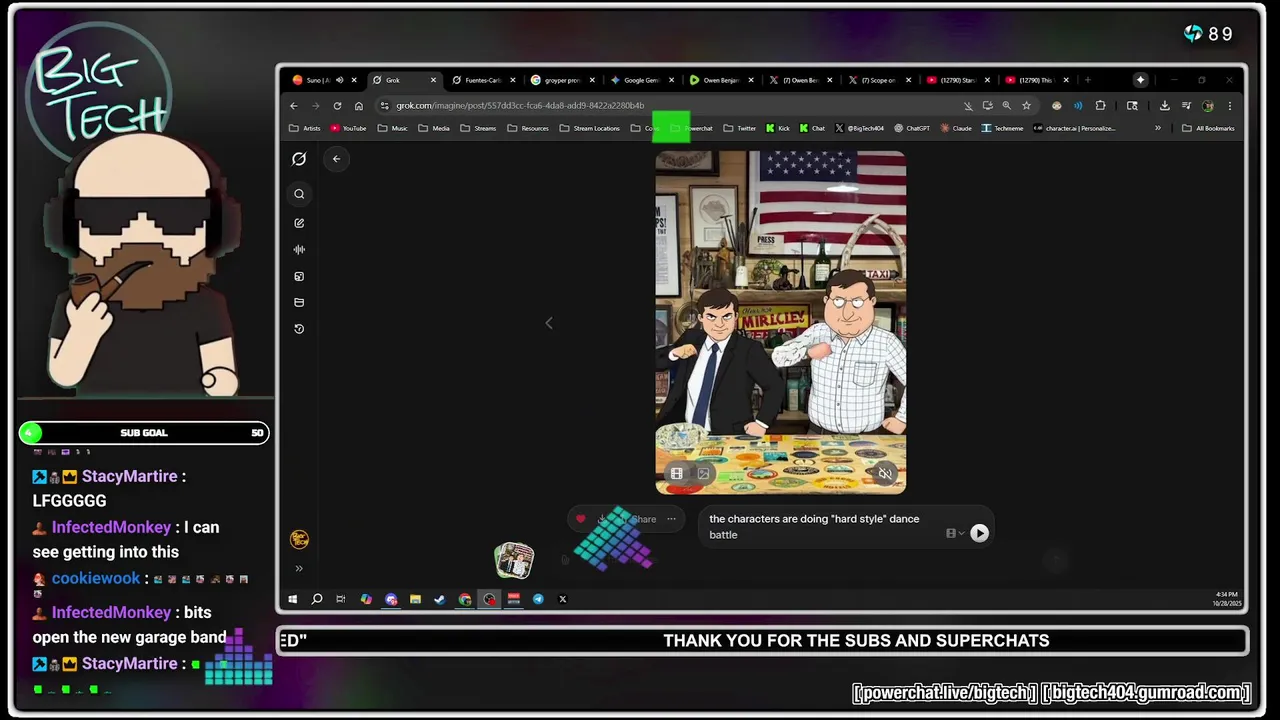Edit the hard style dance prompt text

814,527
